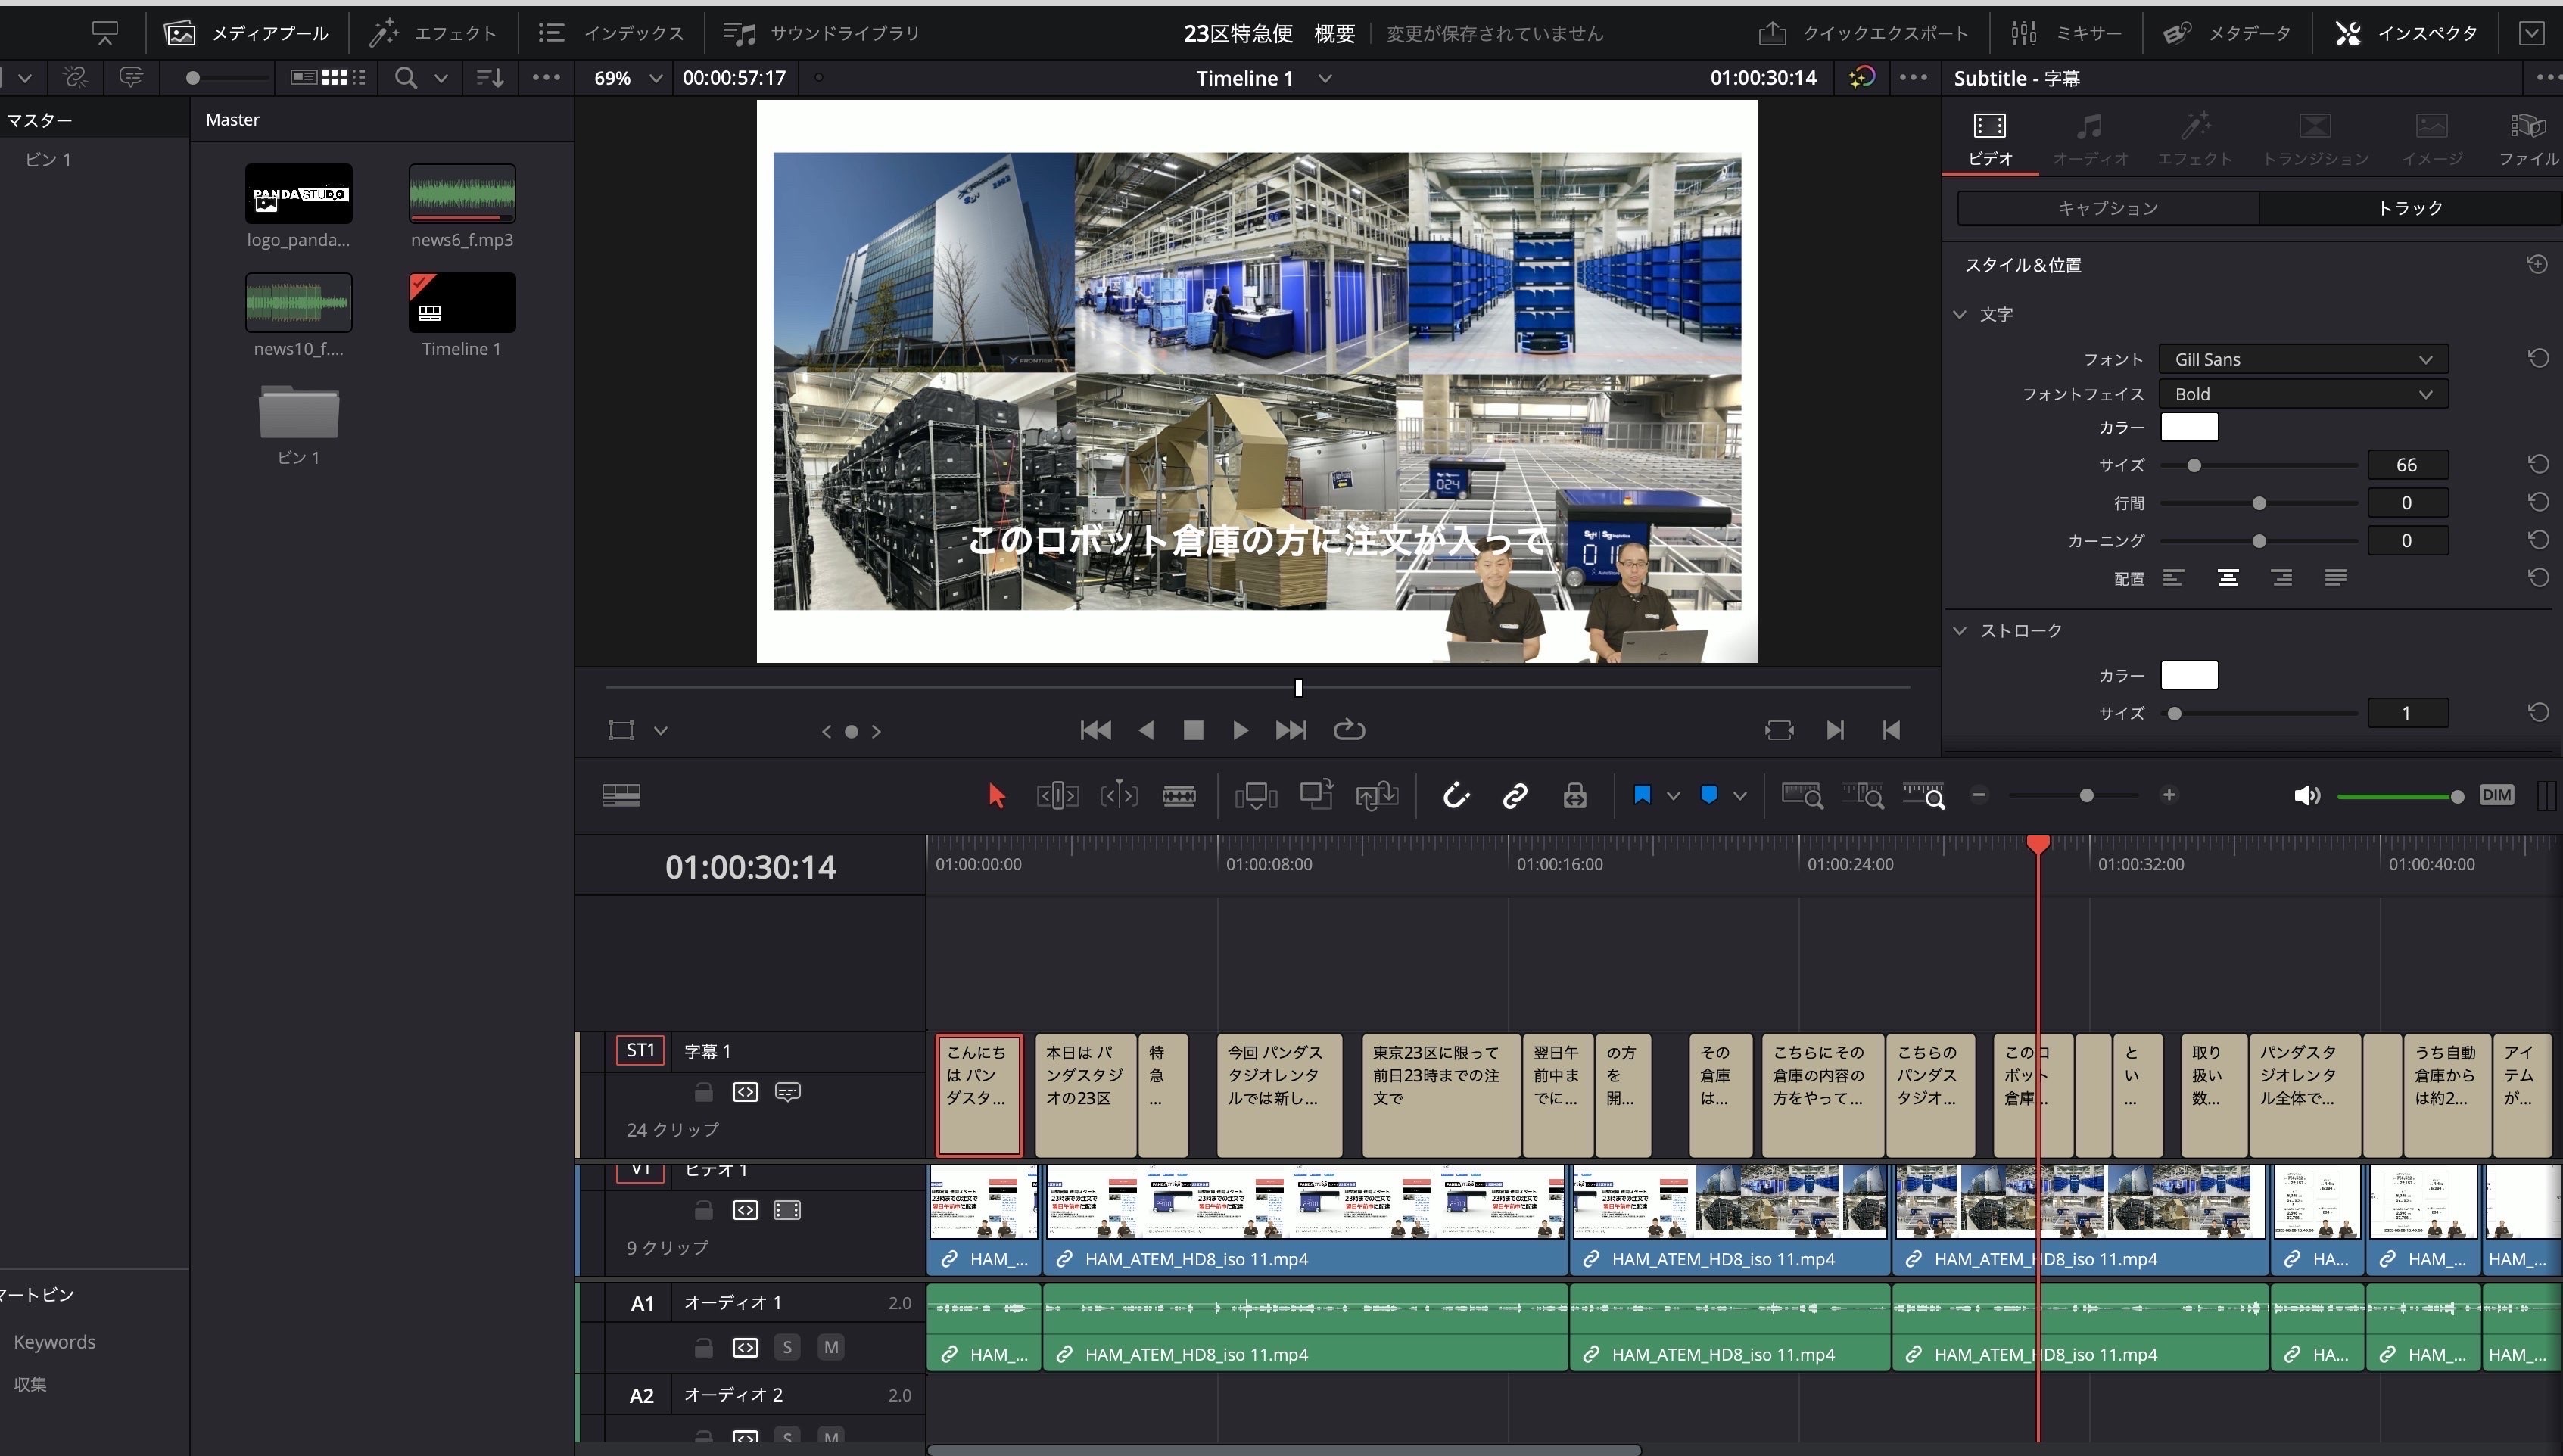
Task: Toggle timeline snapping magnet icon
Action: point(1455,795)
